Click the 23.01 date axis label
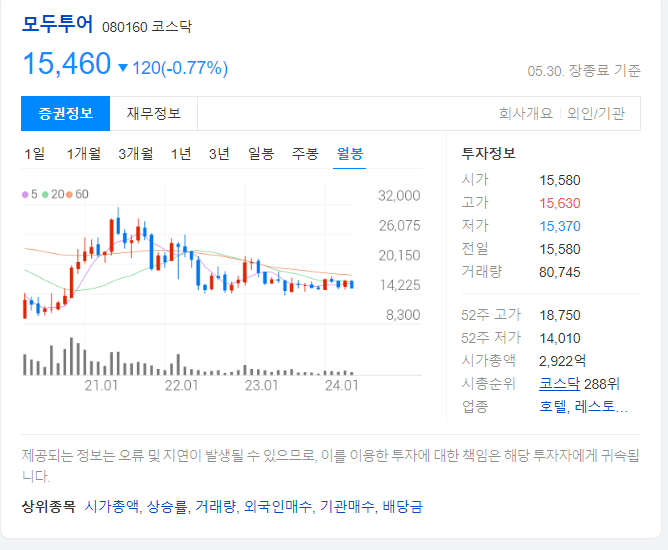Image resolution: width=668 pixels, height=550 pixels. pos(261,386)
